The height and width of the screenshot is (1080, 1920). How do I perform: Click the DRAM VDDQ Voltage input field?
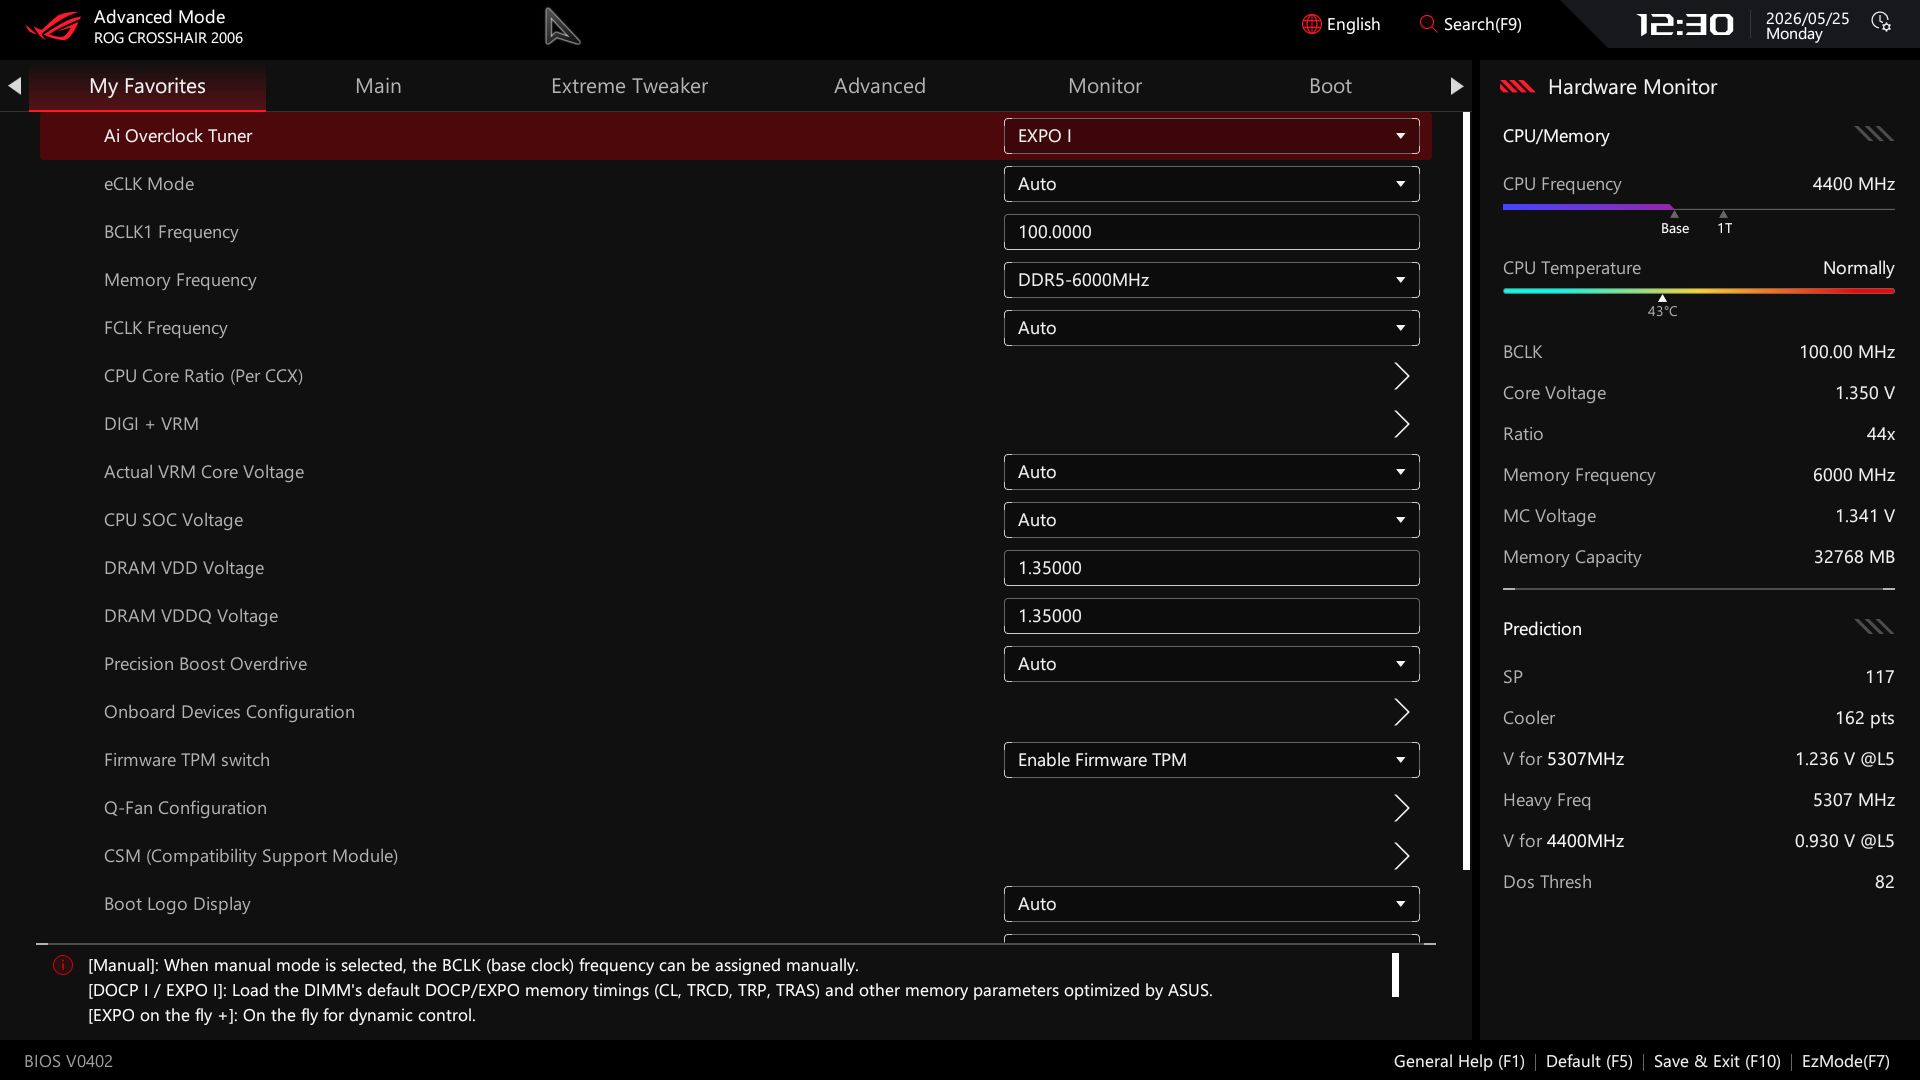[1211, 616]
